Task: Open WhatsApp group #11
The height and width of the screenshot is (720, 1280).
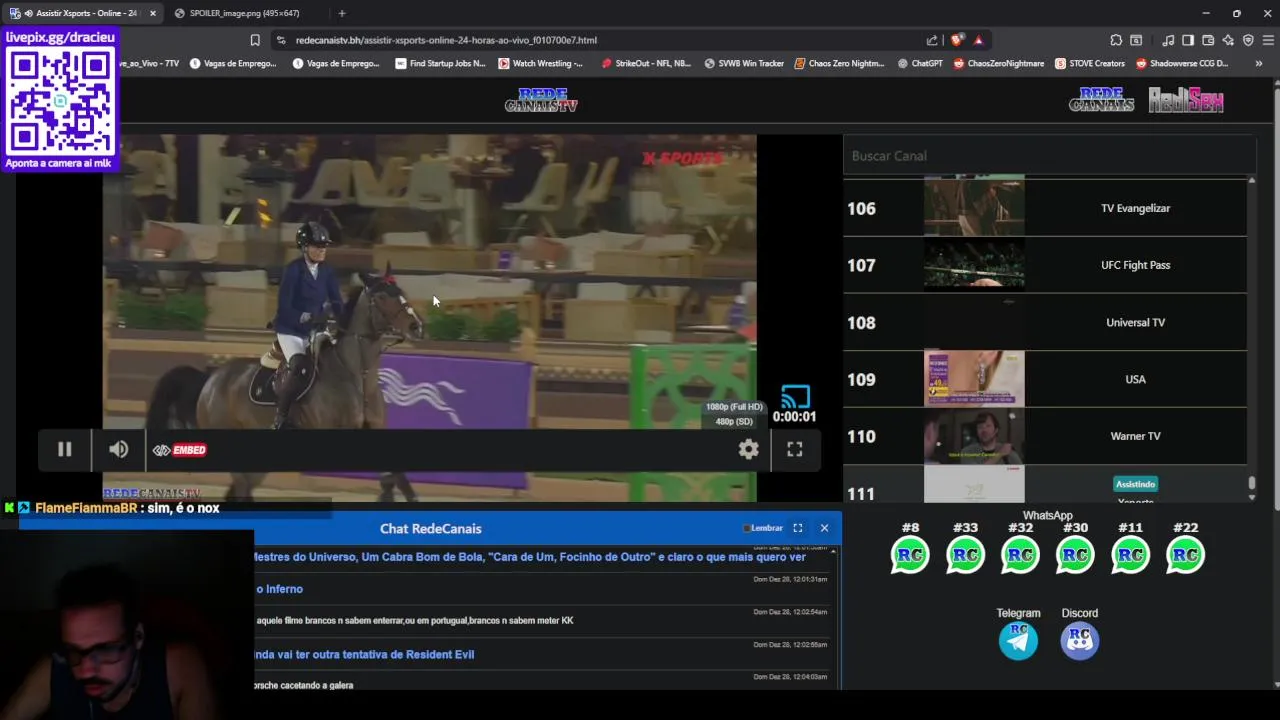Action: 1130,555
